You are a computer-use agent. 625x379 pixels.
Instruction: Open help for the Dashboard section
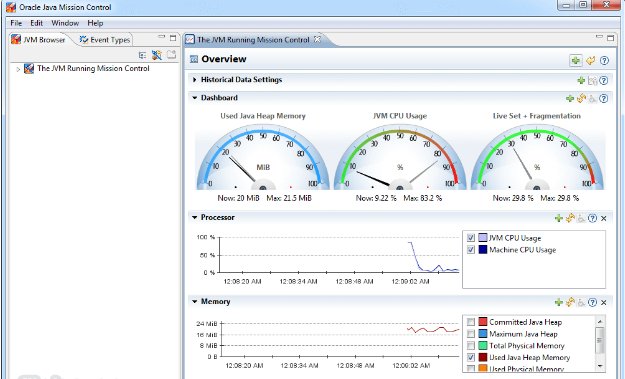click(604, 98)
